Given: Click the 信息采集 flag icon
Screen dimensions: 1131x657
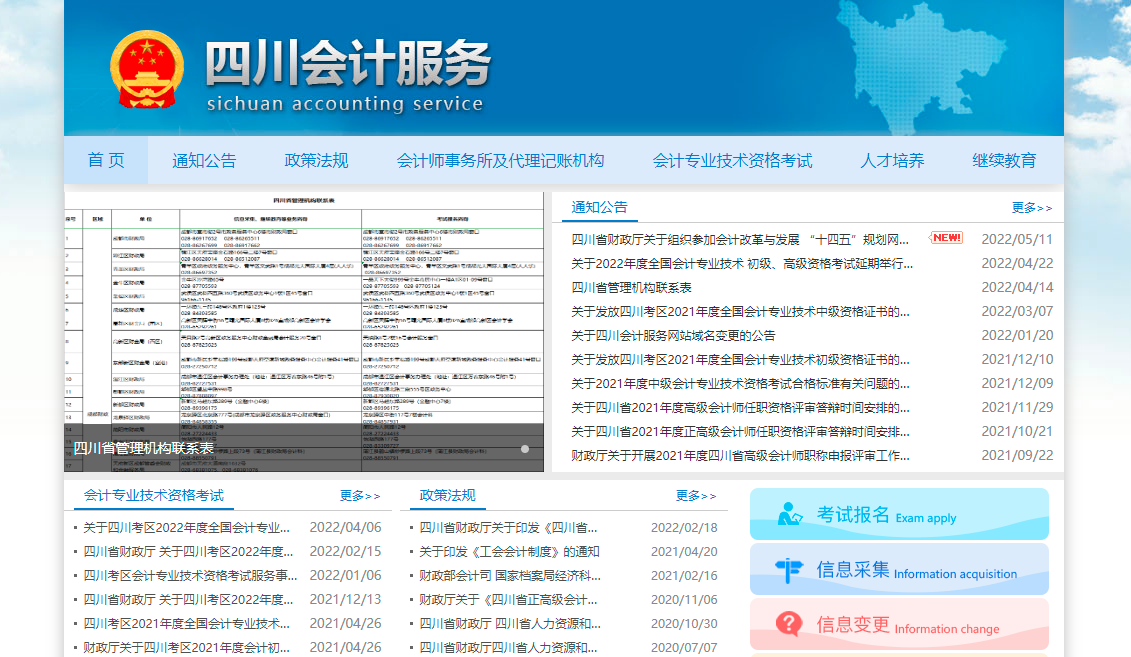Looking at the screenshot, I should pyautogui.click(x=789, y=568).
